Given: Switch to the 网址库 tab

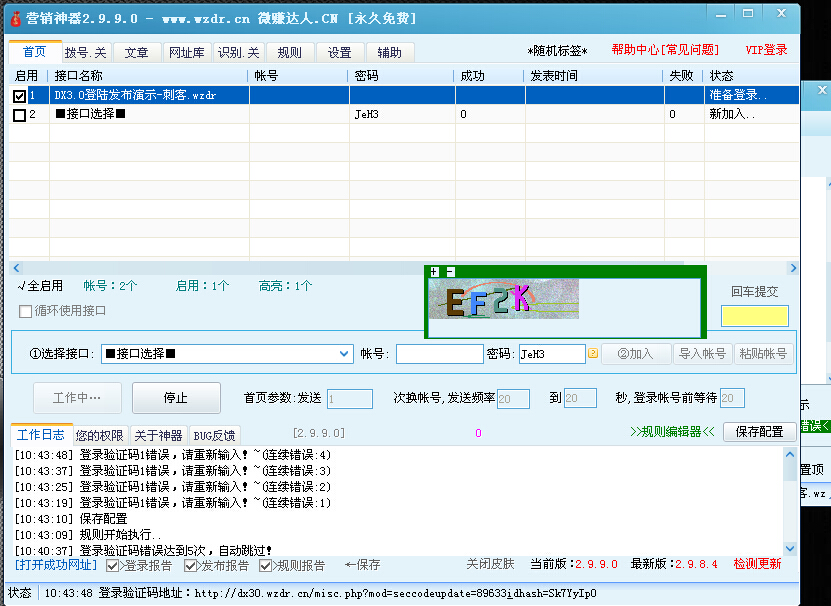Looking at the screenshot, I should pos(187,53).
